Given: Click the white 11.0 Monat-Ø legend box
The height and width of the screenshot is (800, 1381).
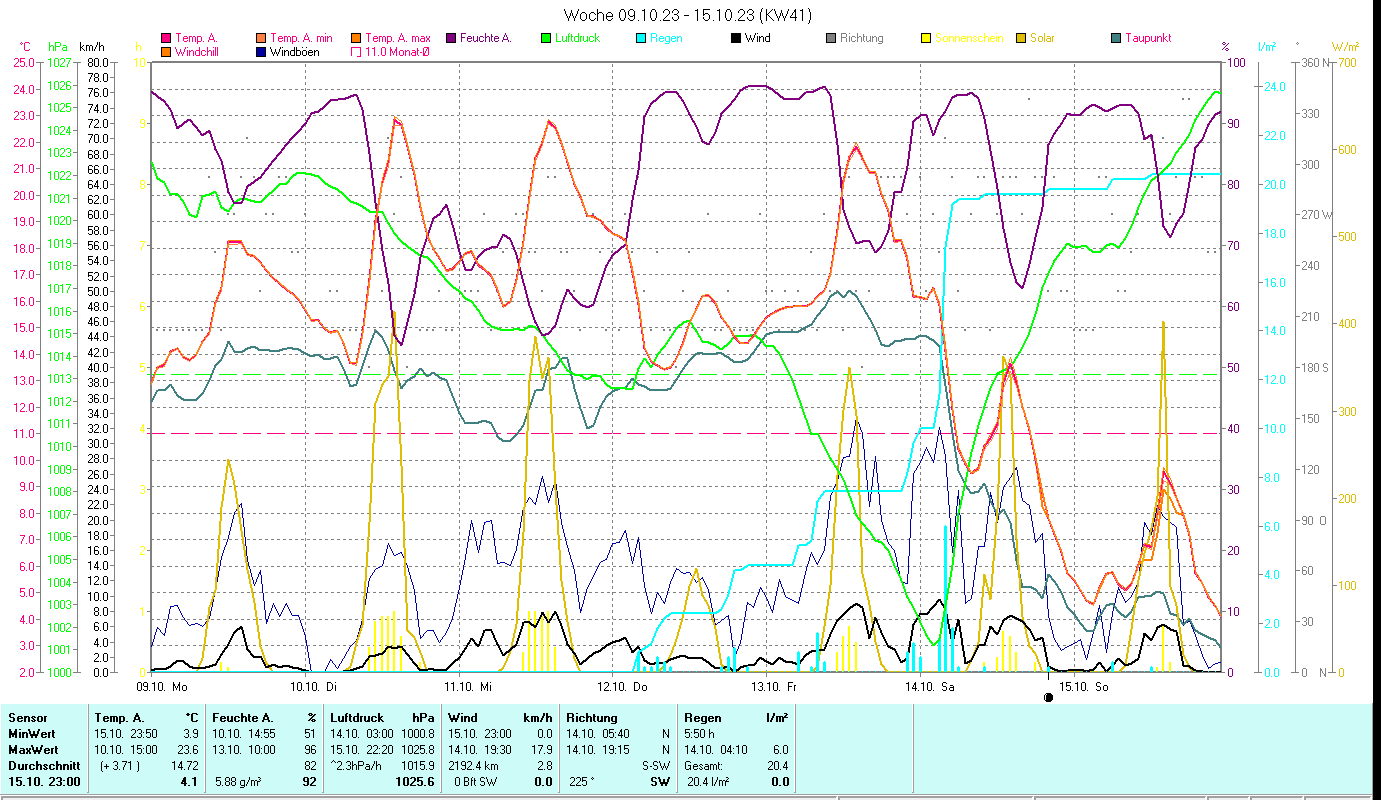Looking at the screenshot, I should pyautogui.click(x=356, y=51).
